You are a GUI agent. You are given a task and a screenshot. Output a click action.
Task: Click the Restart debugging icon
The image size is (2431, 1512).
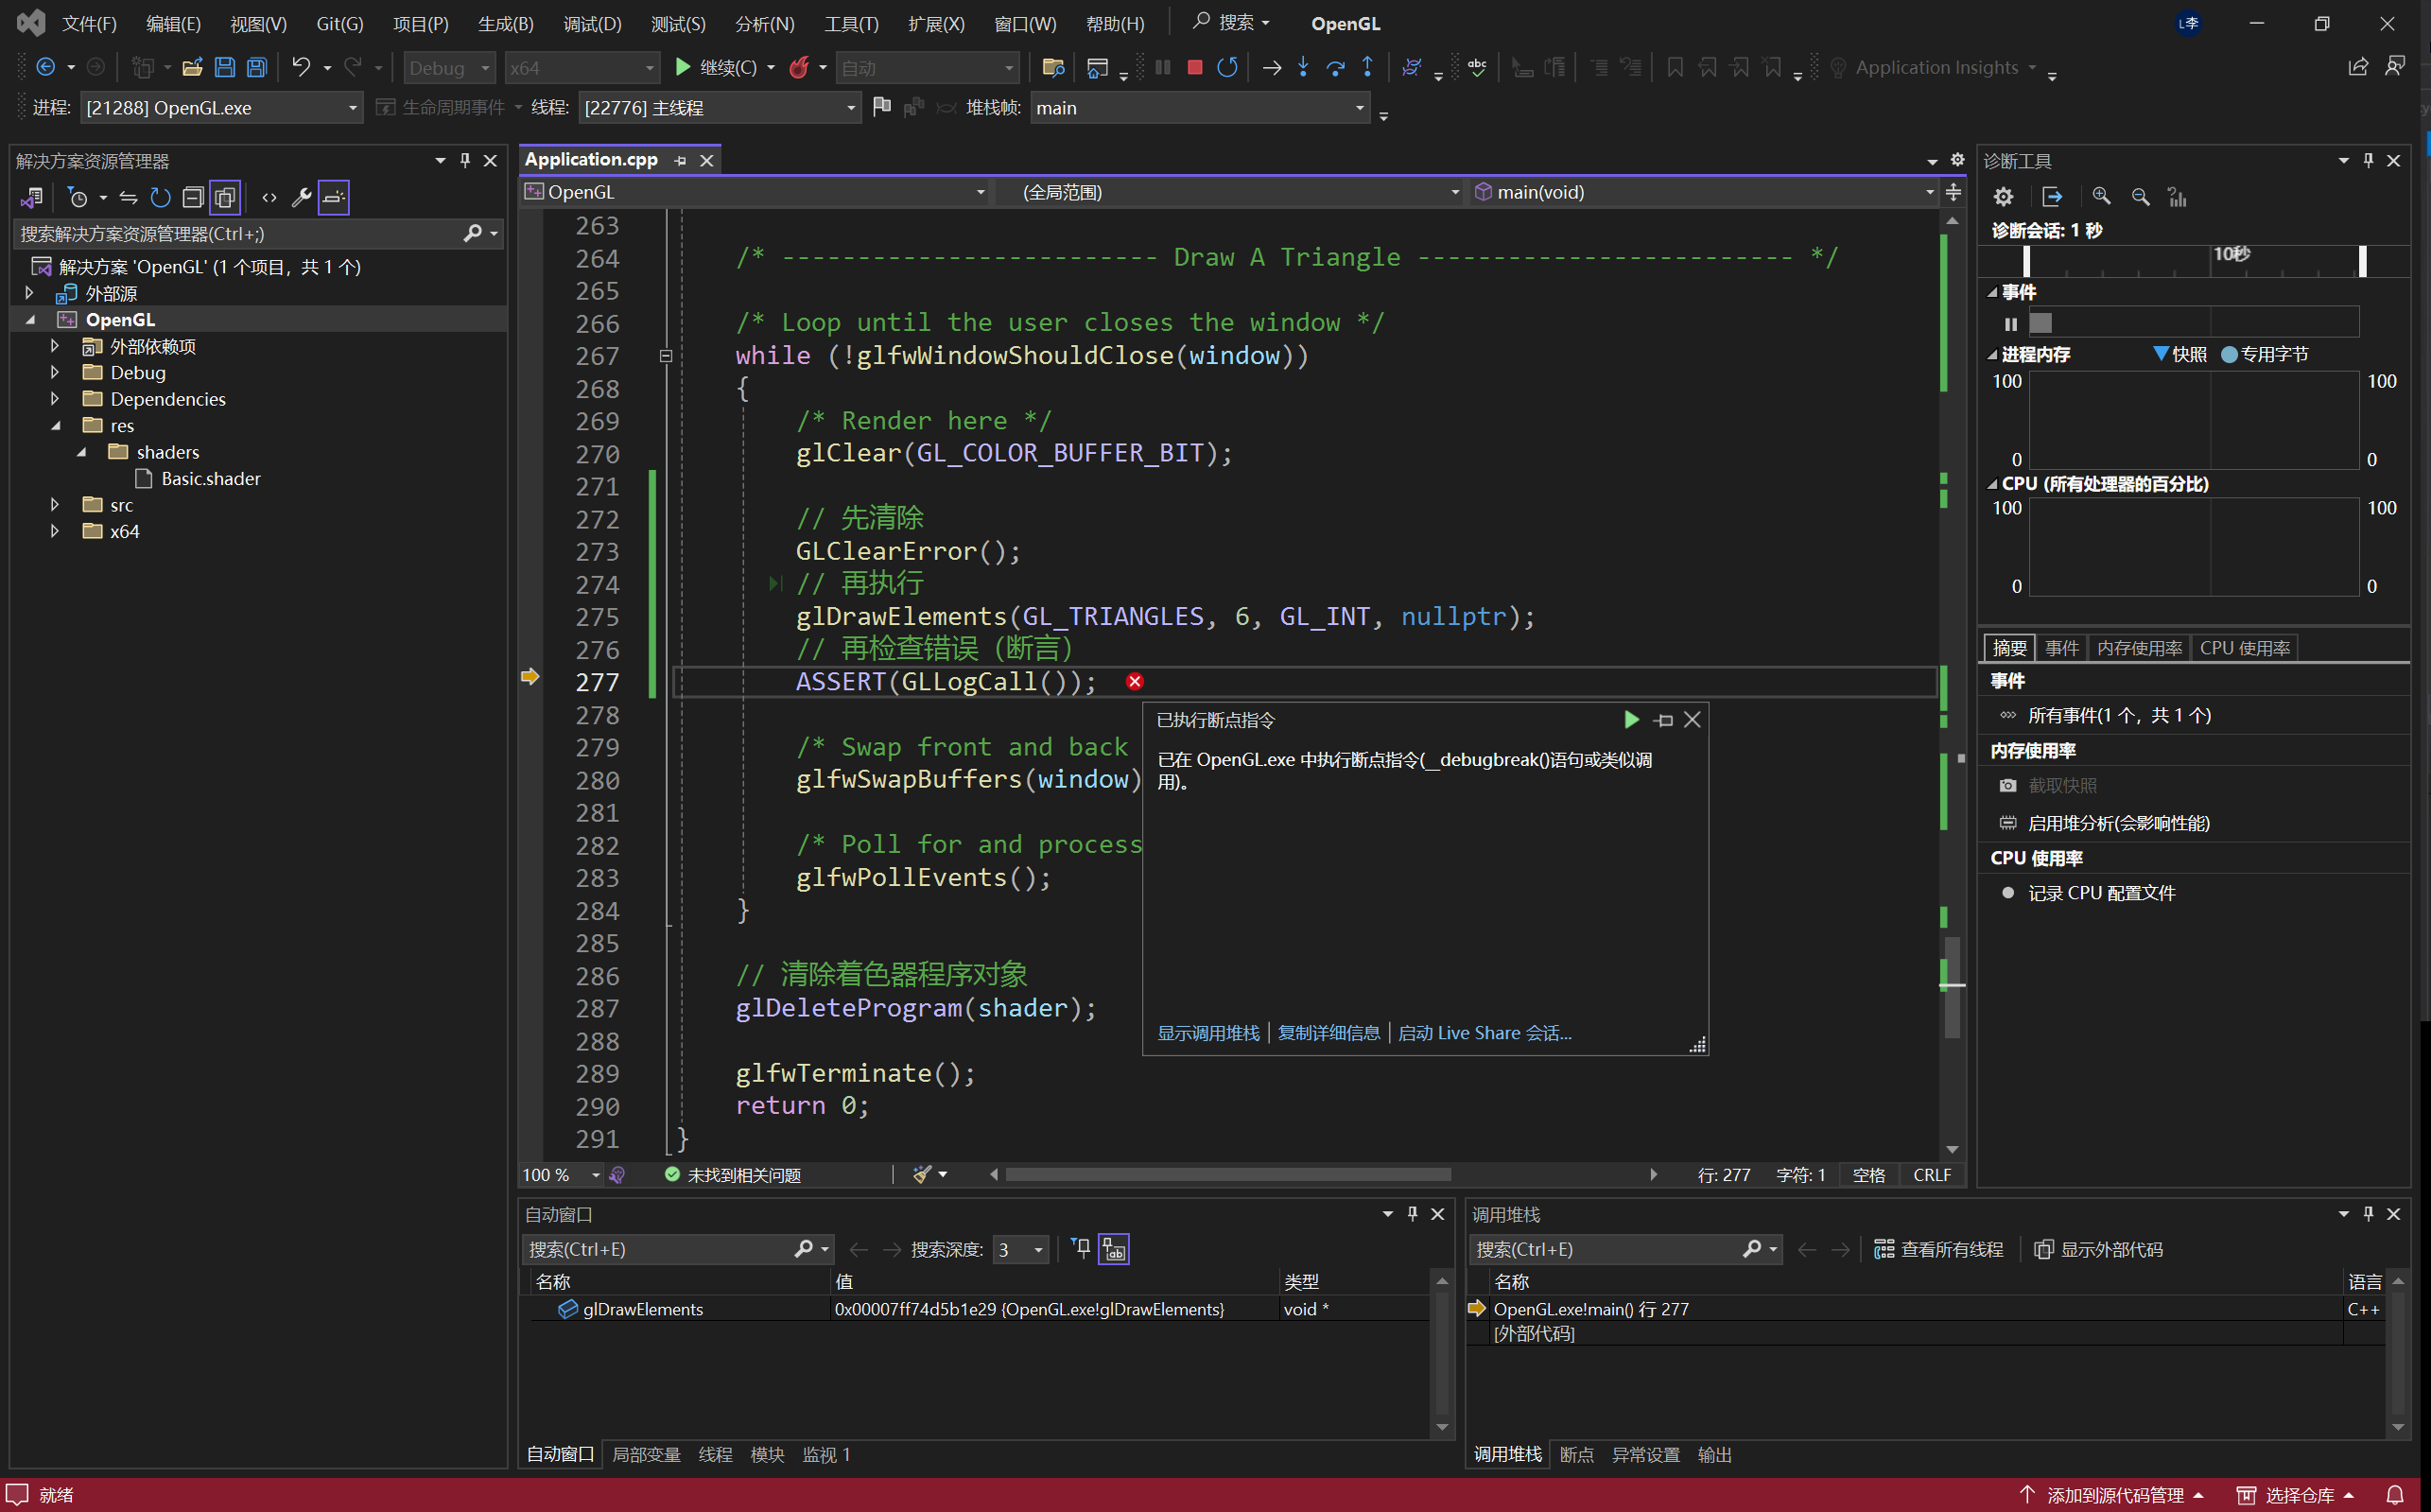click(1227, 67)
